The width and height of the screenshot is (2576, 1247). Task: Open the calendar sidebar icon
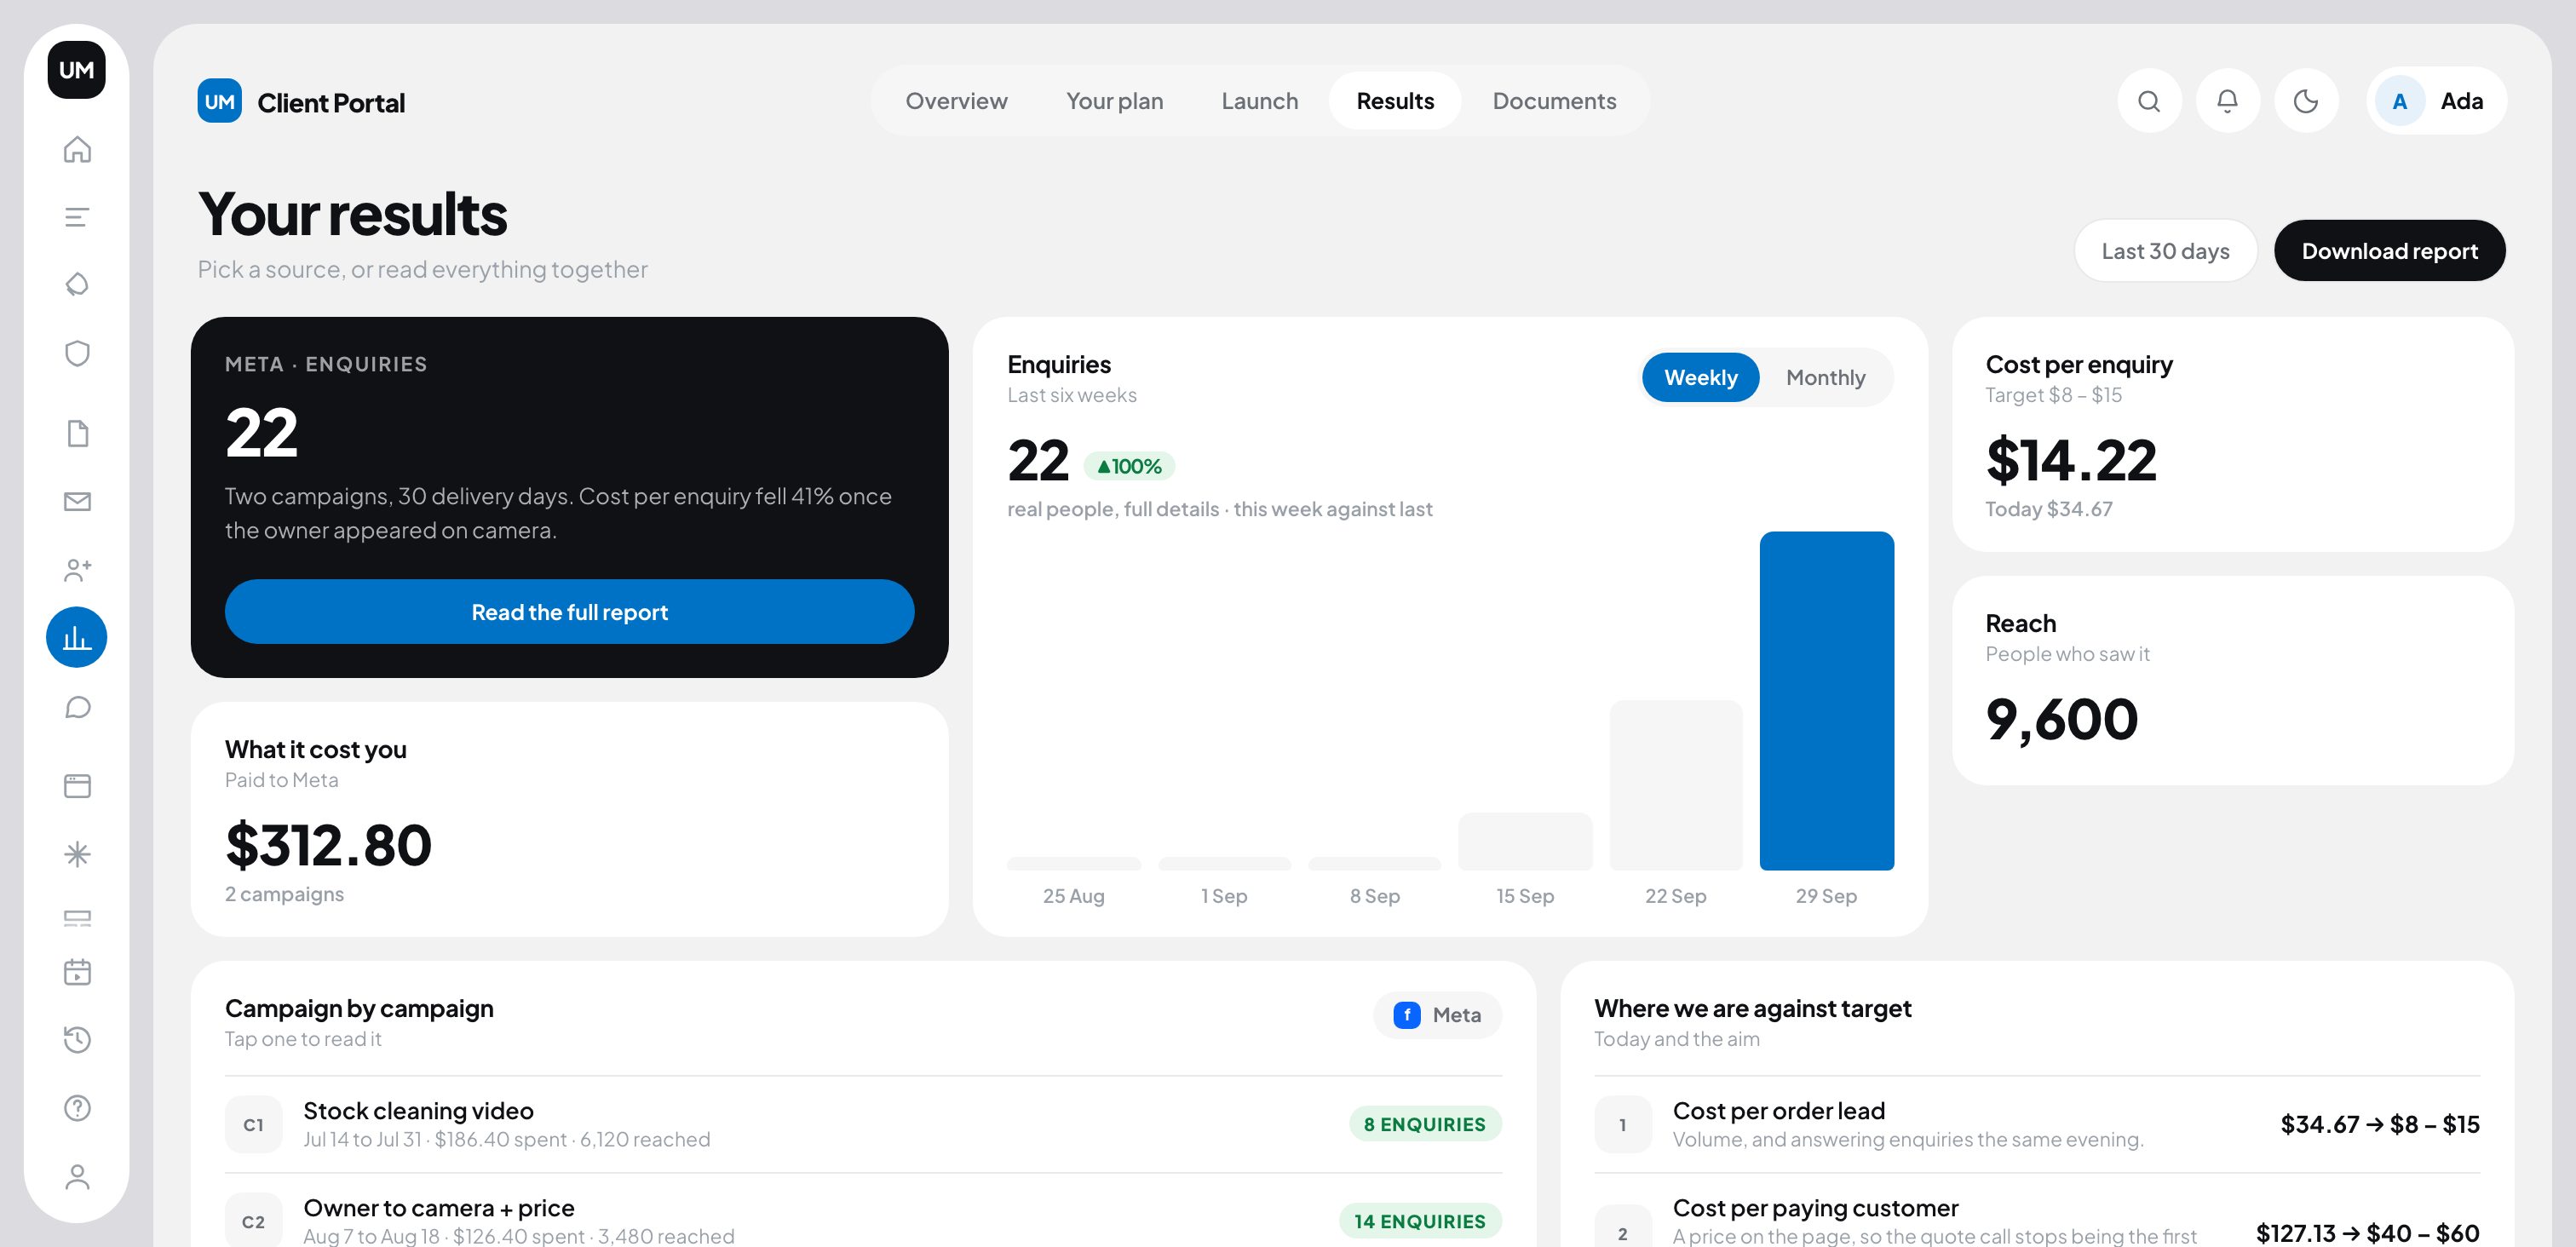(x=77, y=971)
